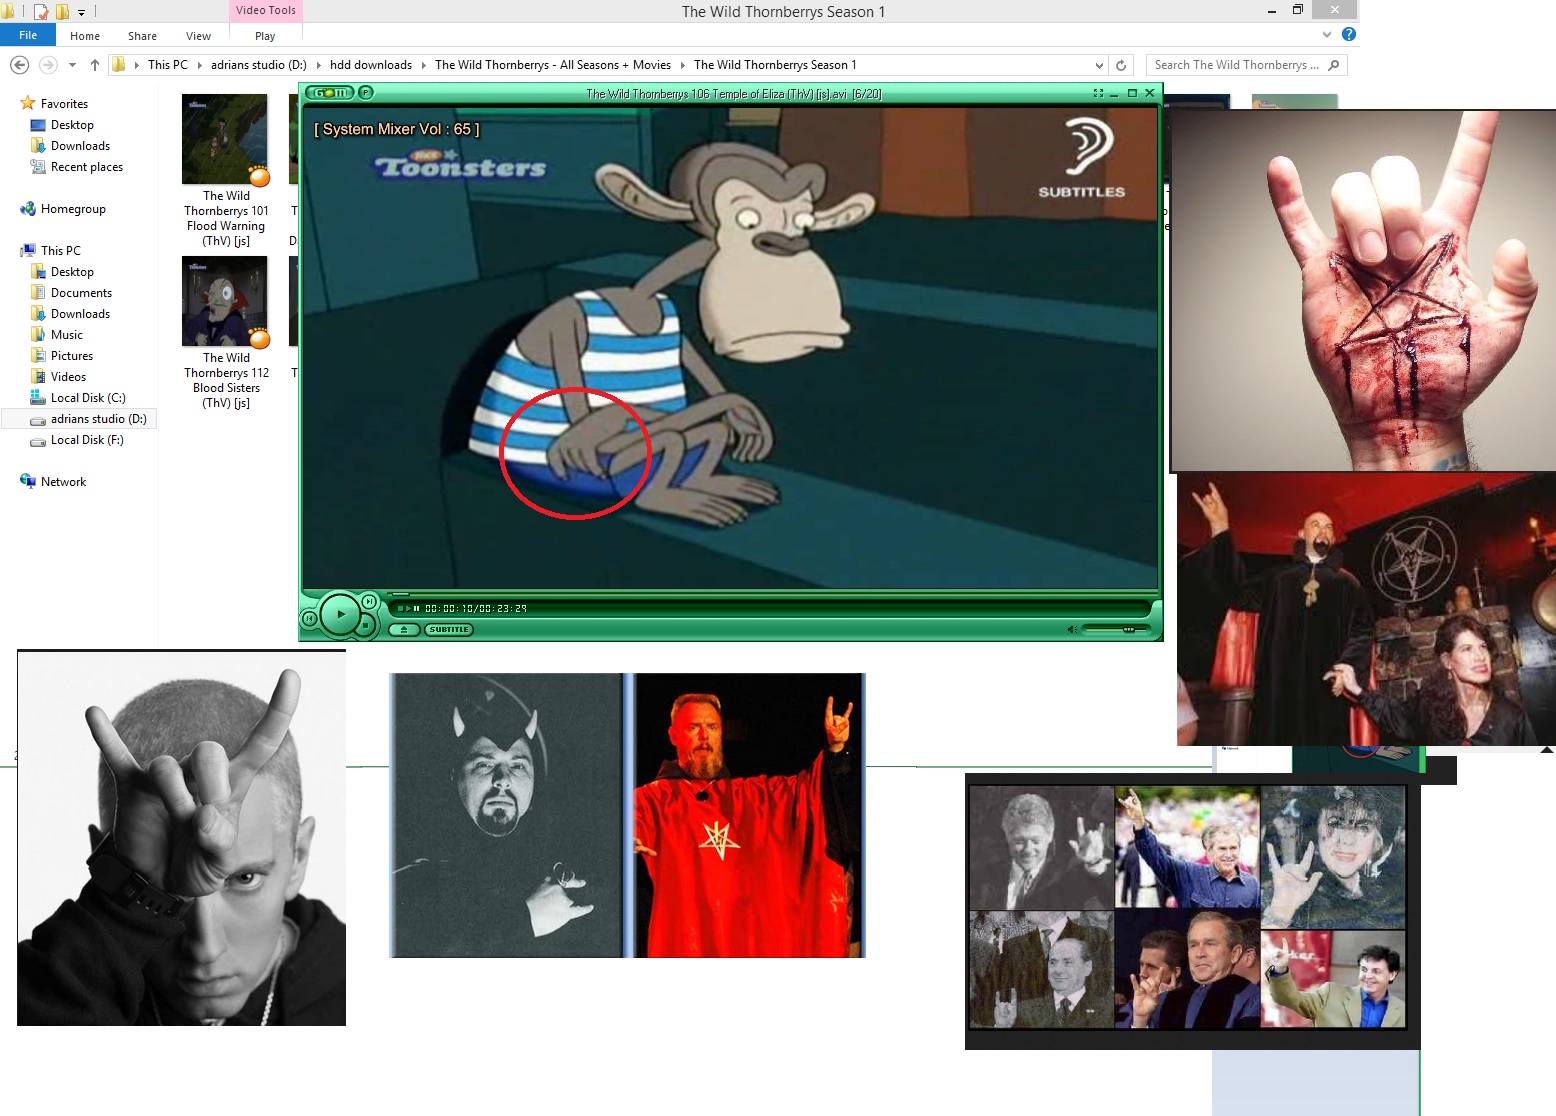1556x1116 pixels.
Task: Open Customize Quick Access Toolbar dropdown
Action: click(82, 12)
